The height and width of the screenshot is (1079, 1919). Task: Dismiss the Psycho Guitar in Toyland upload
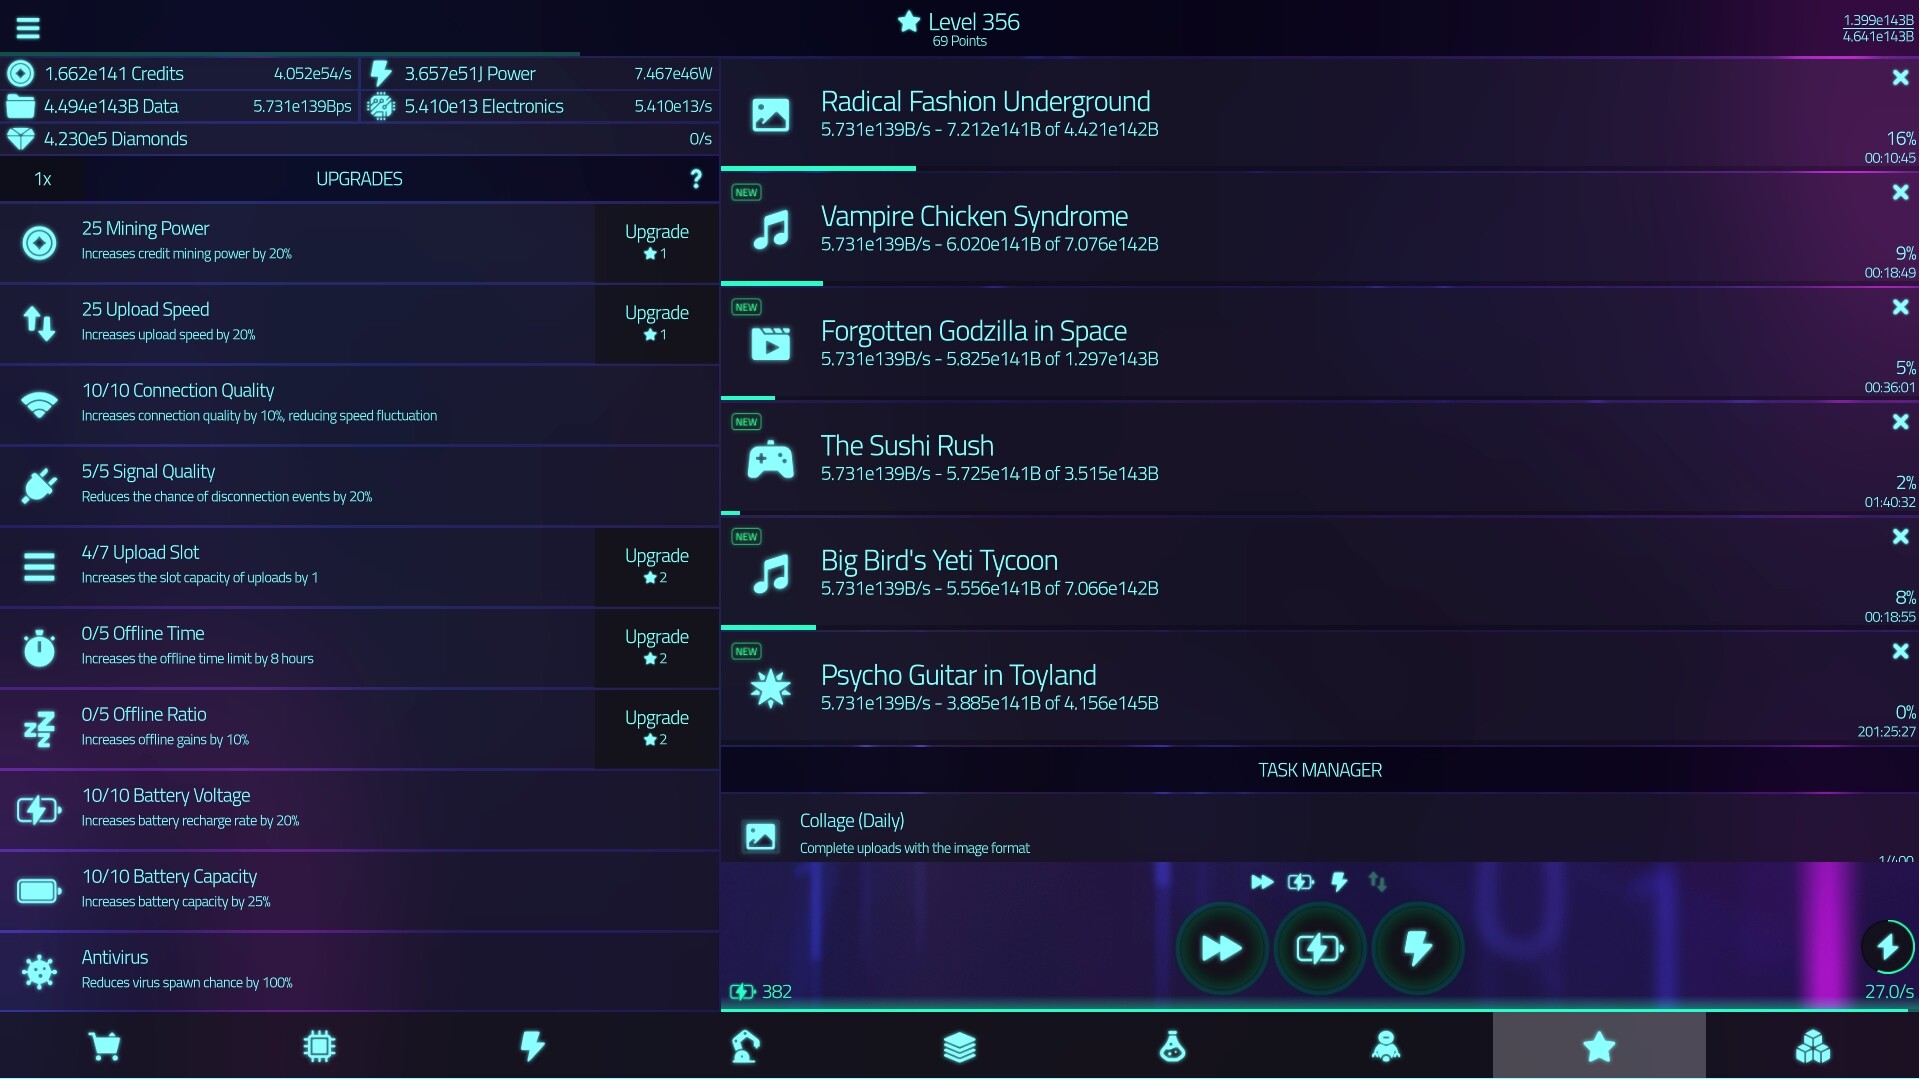(x=1899, y=650)
